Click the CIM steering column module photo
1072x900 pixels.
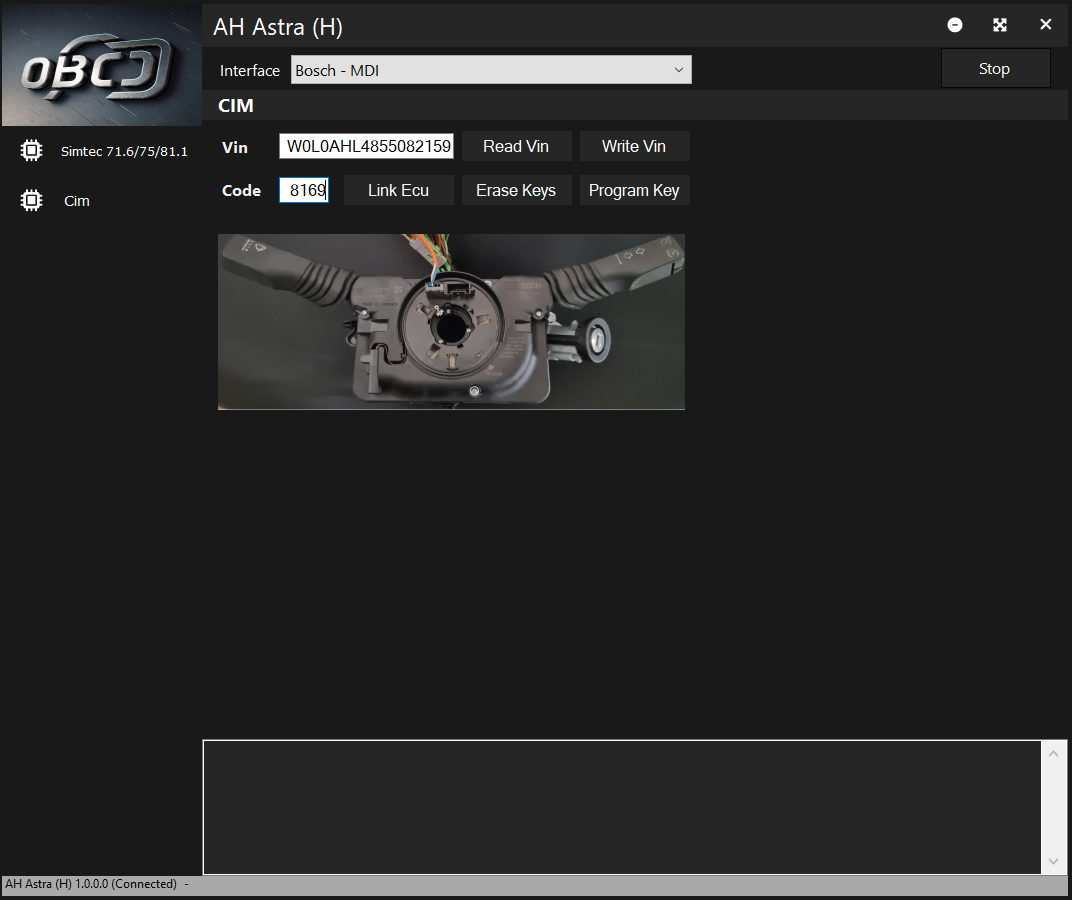[451, 322]
